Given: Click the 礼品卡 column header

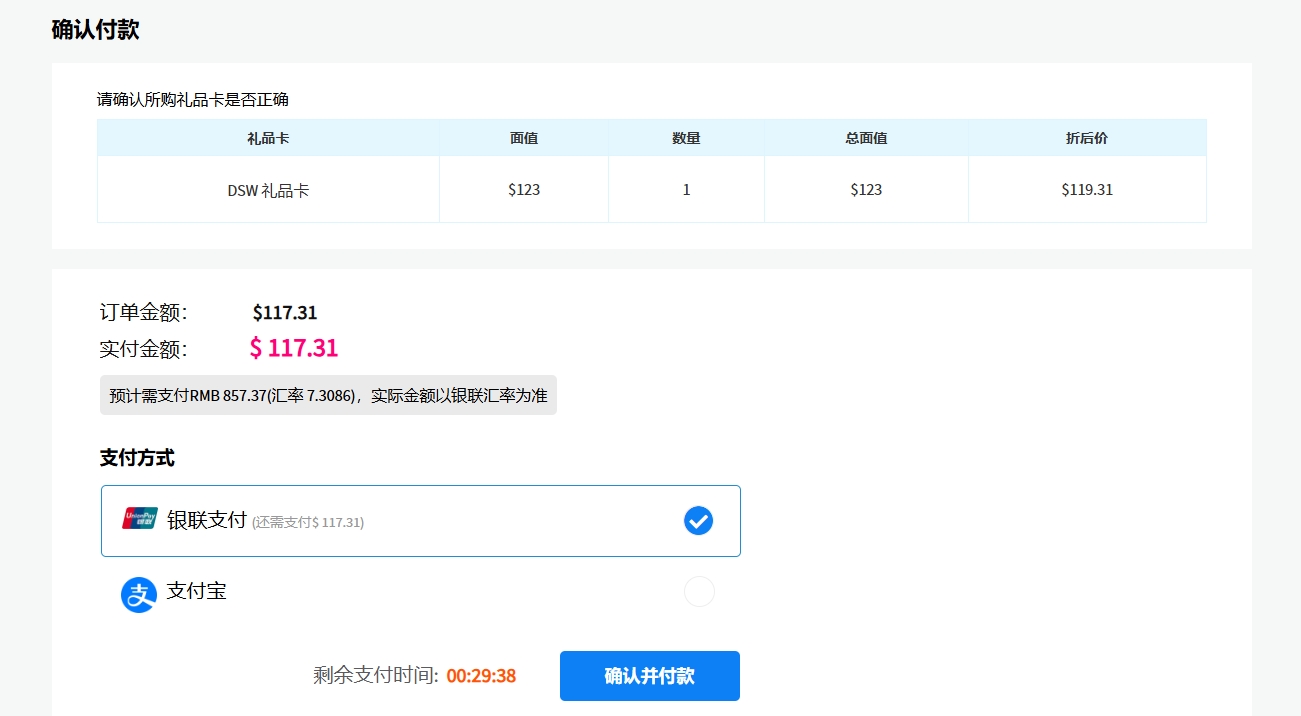Looking at the screenshot, I should click(x=268, y=138).
